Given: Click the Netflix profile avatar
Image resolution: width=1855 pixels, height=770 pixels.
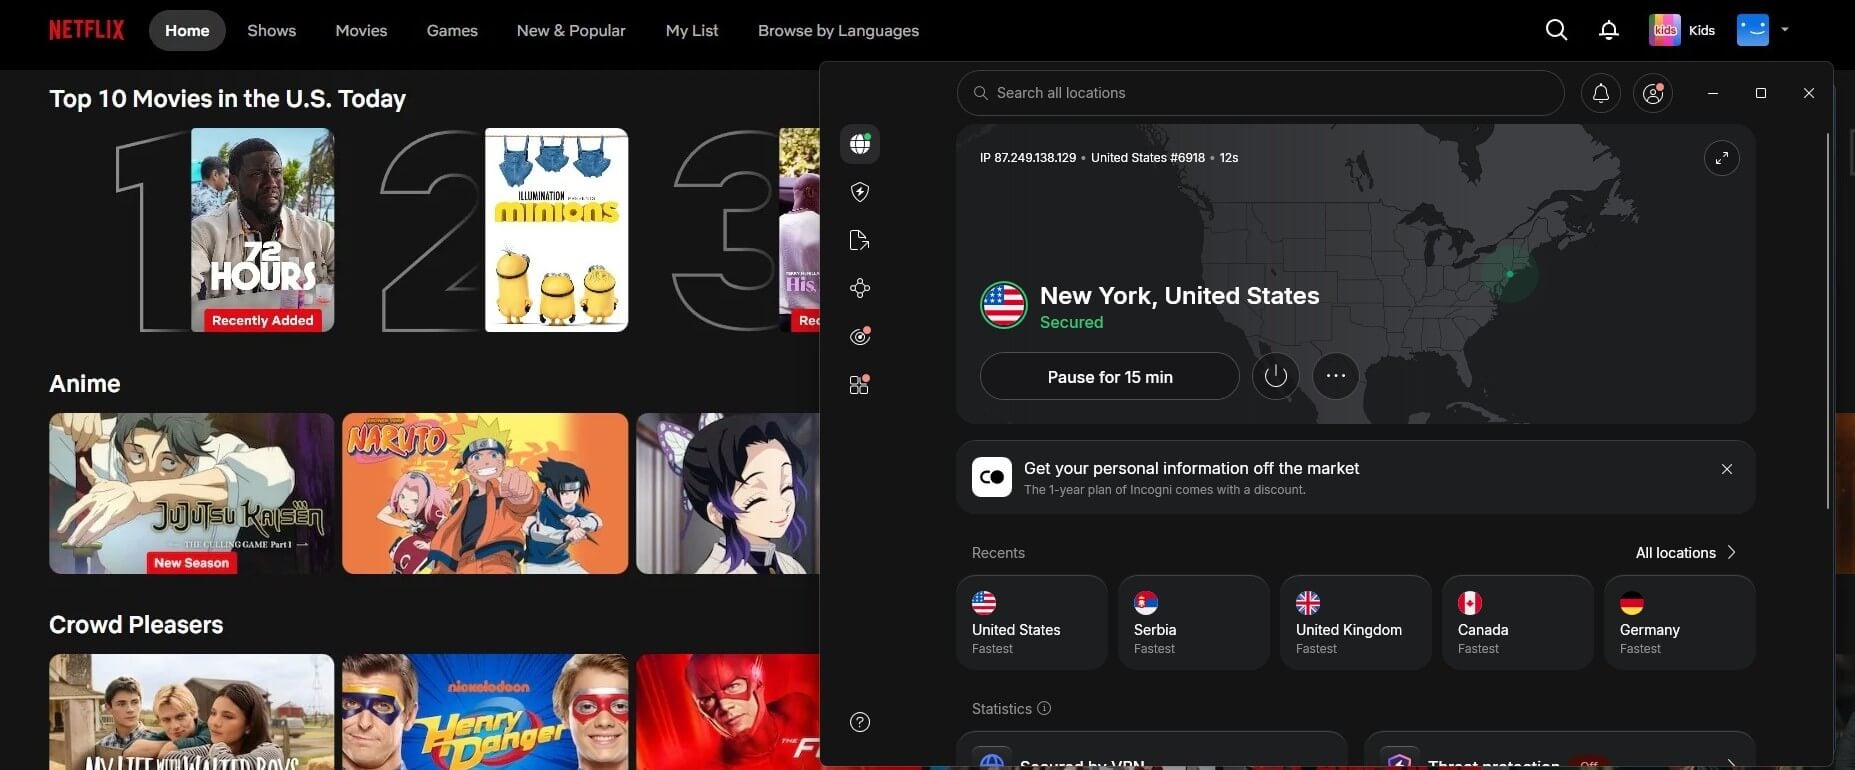Looking at the screenshot, I should pyautogui.click(x=1753, y=30).
